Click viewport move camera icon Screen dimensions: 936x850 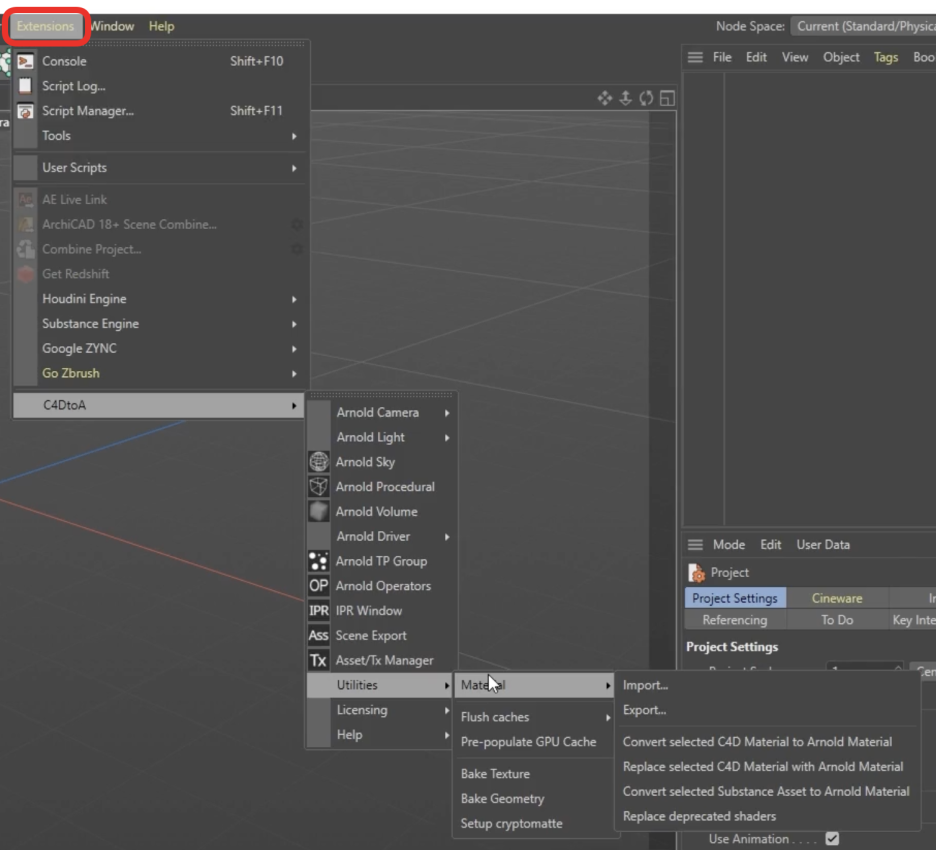tap(605, 98)
